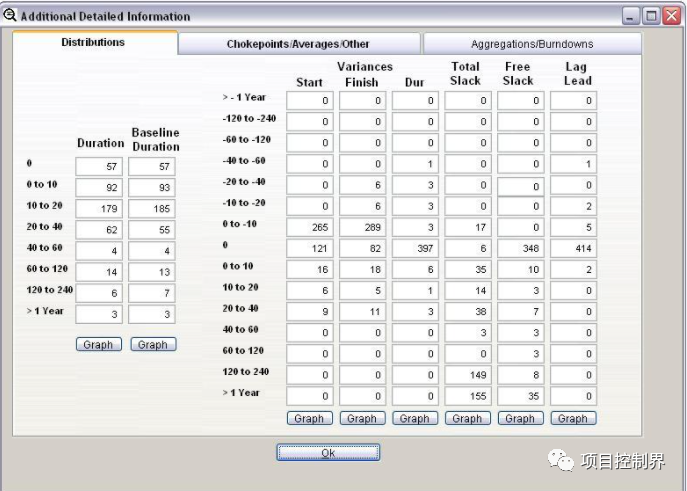Open the Graph for Duration distribution
The height and width of the screenshot is (491, 687).
pos(99,344)
